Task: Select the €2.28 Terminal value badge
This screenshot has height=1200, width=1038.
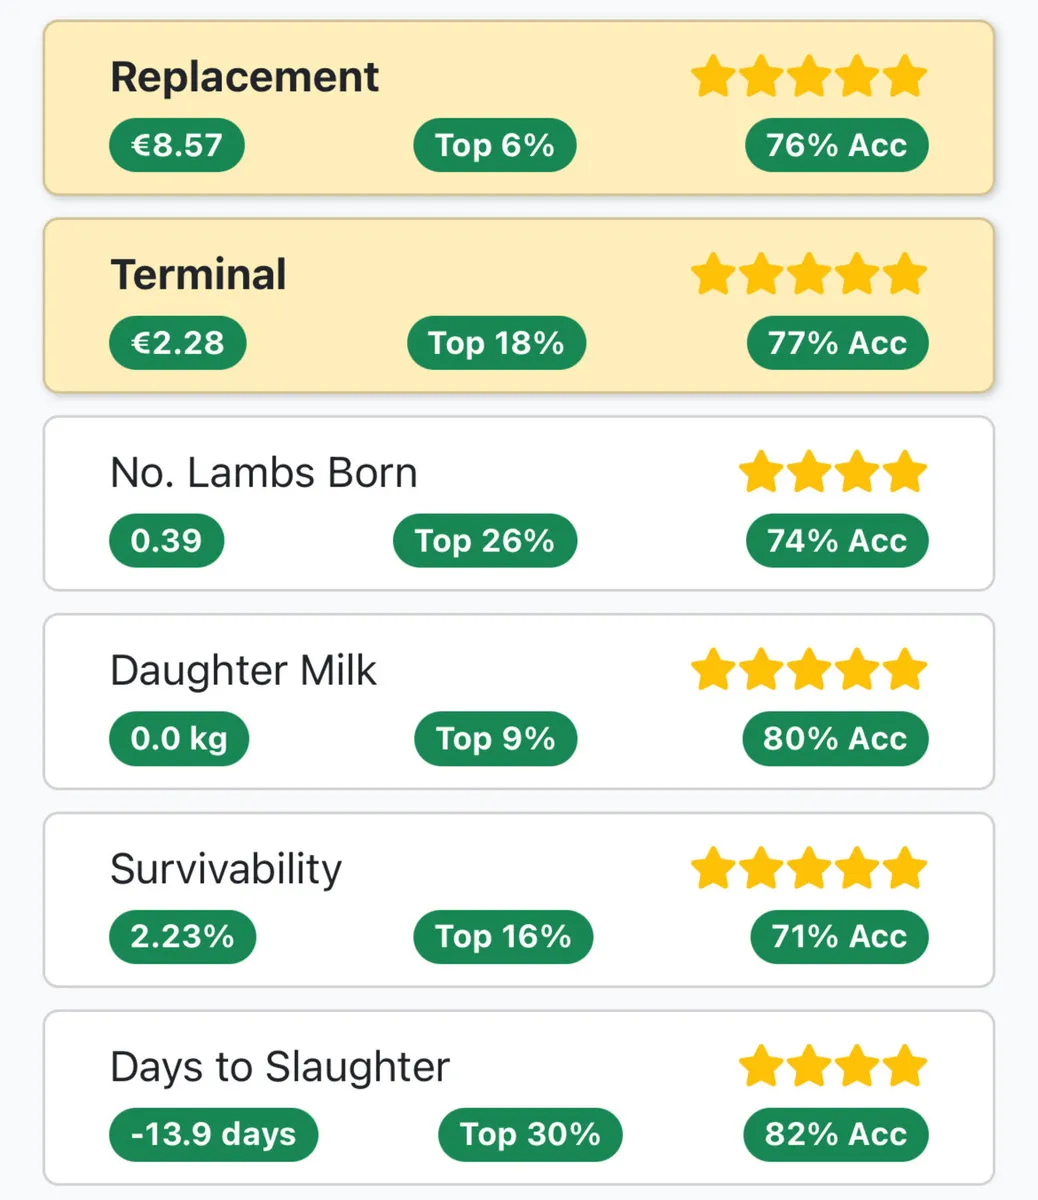Action: pyautogui.click(x=178, y=343)
